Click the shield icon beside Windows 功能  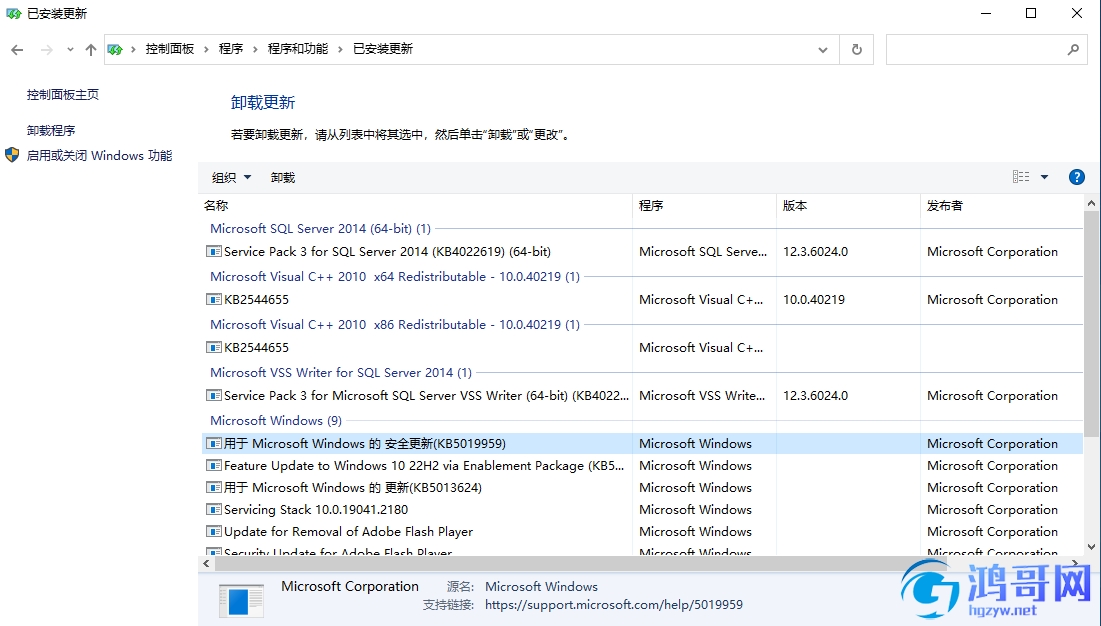tap(12, 155)
